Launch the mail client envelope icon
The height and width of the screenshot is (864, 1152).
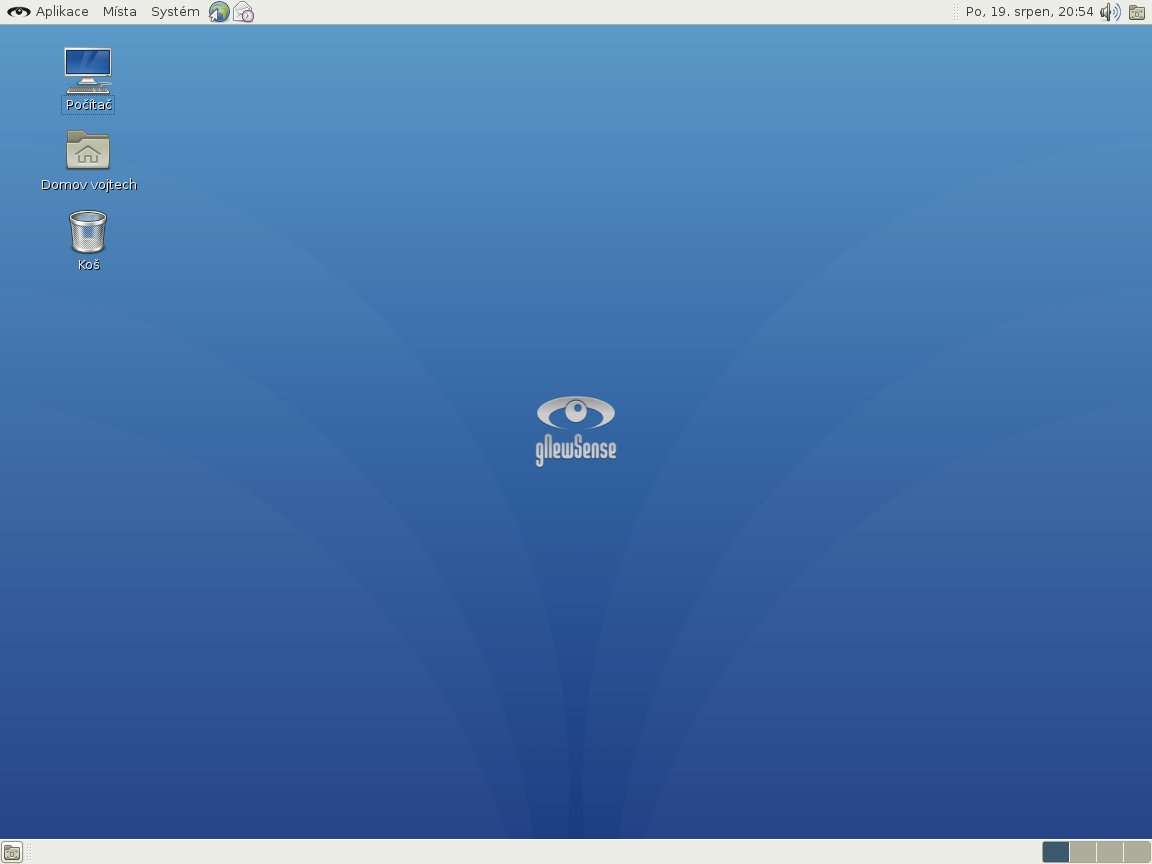tap(243, 12)
